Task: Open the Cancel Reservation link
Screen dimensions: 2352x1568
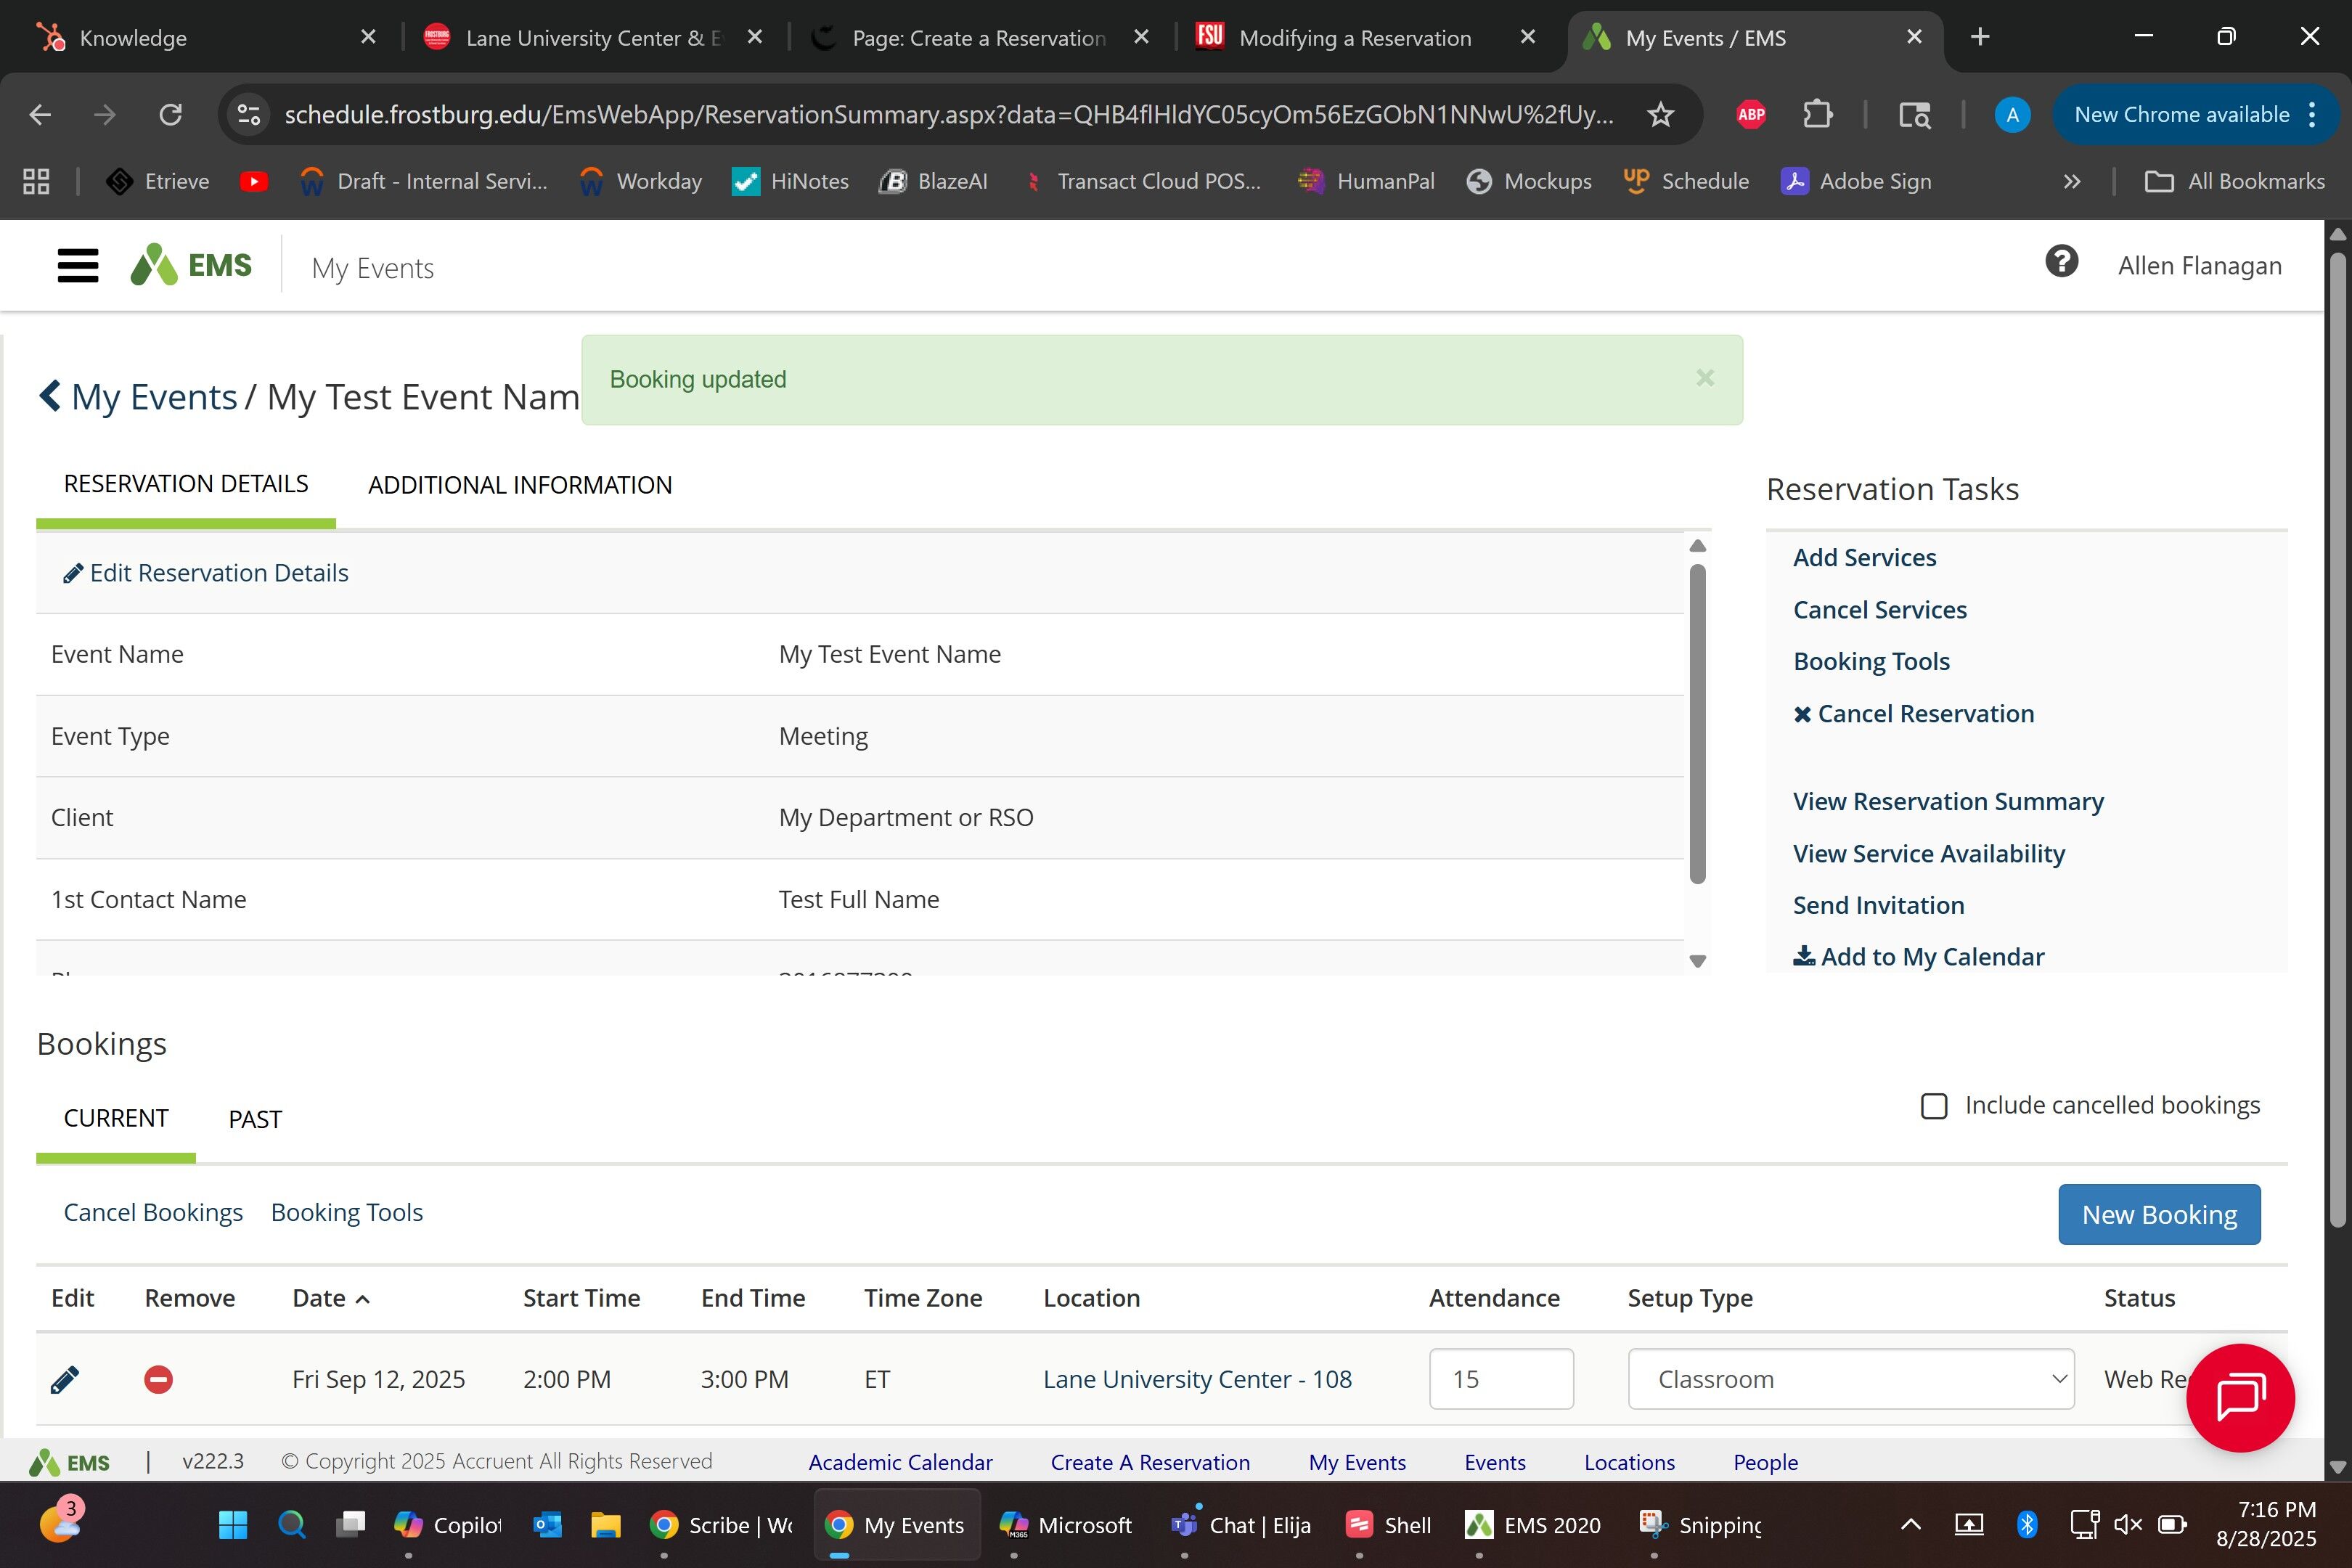Action: click(1924, 714)
